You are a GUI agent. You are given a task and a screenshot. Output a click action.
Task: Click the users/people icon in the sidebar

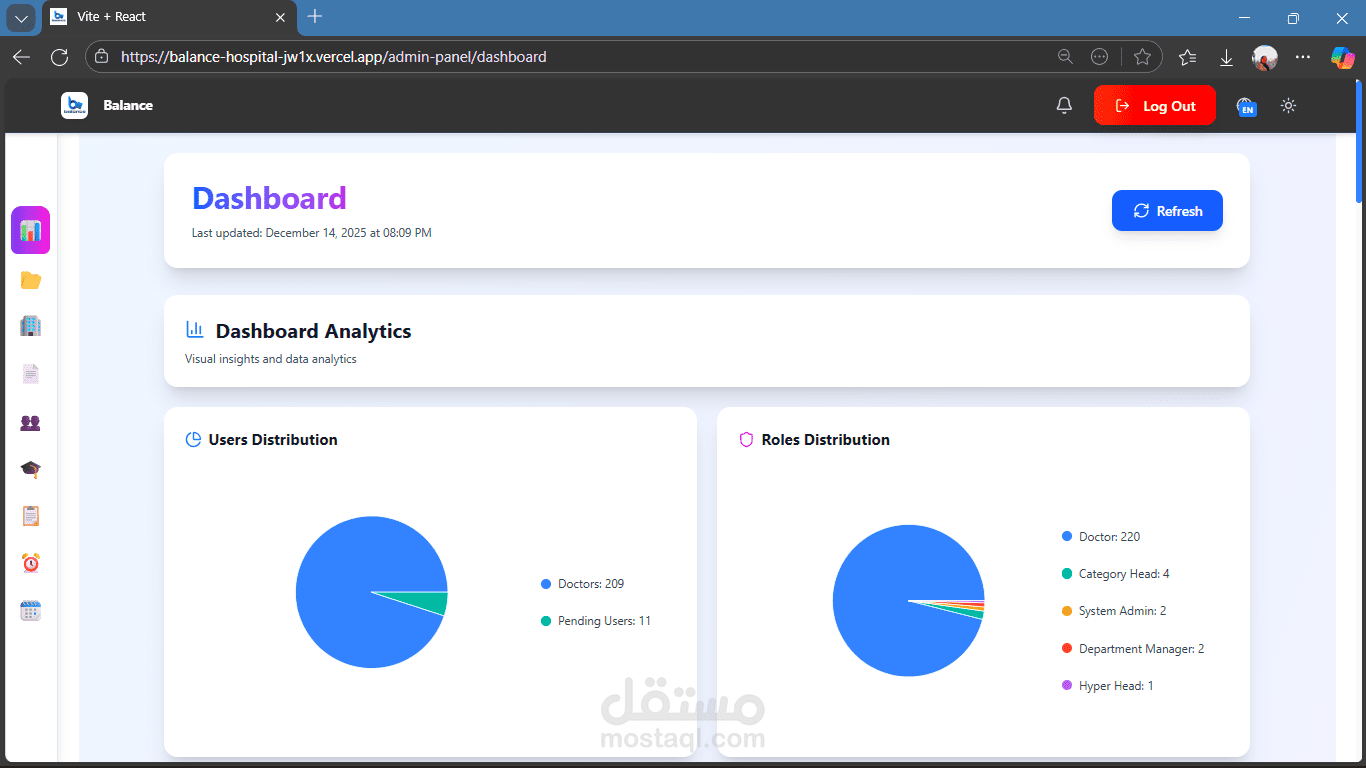click(30, 422)
